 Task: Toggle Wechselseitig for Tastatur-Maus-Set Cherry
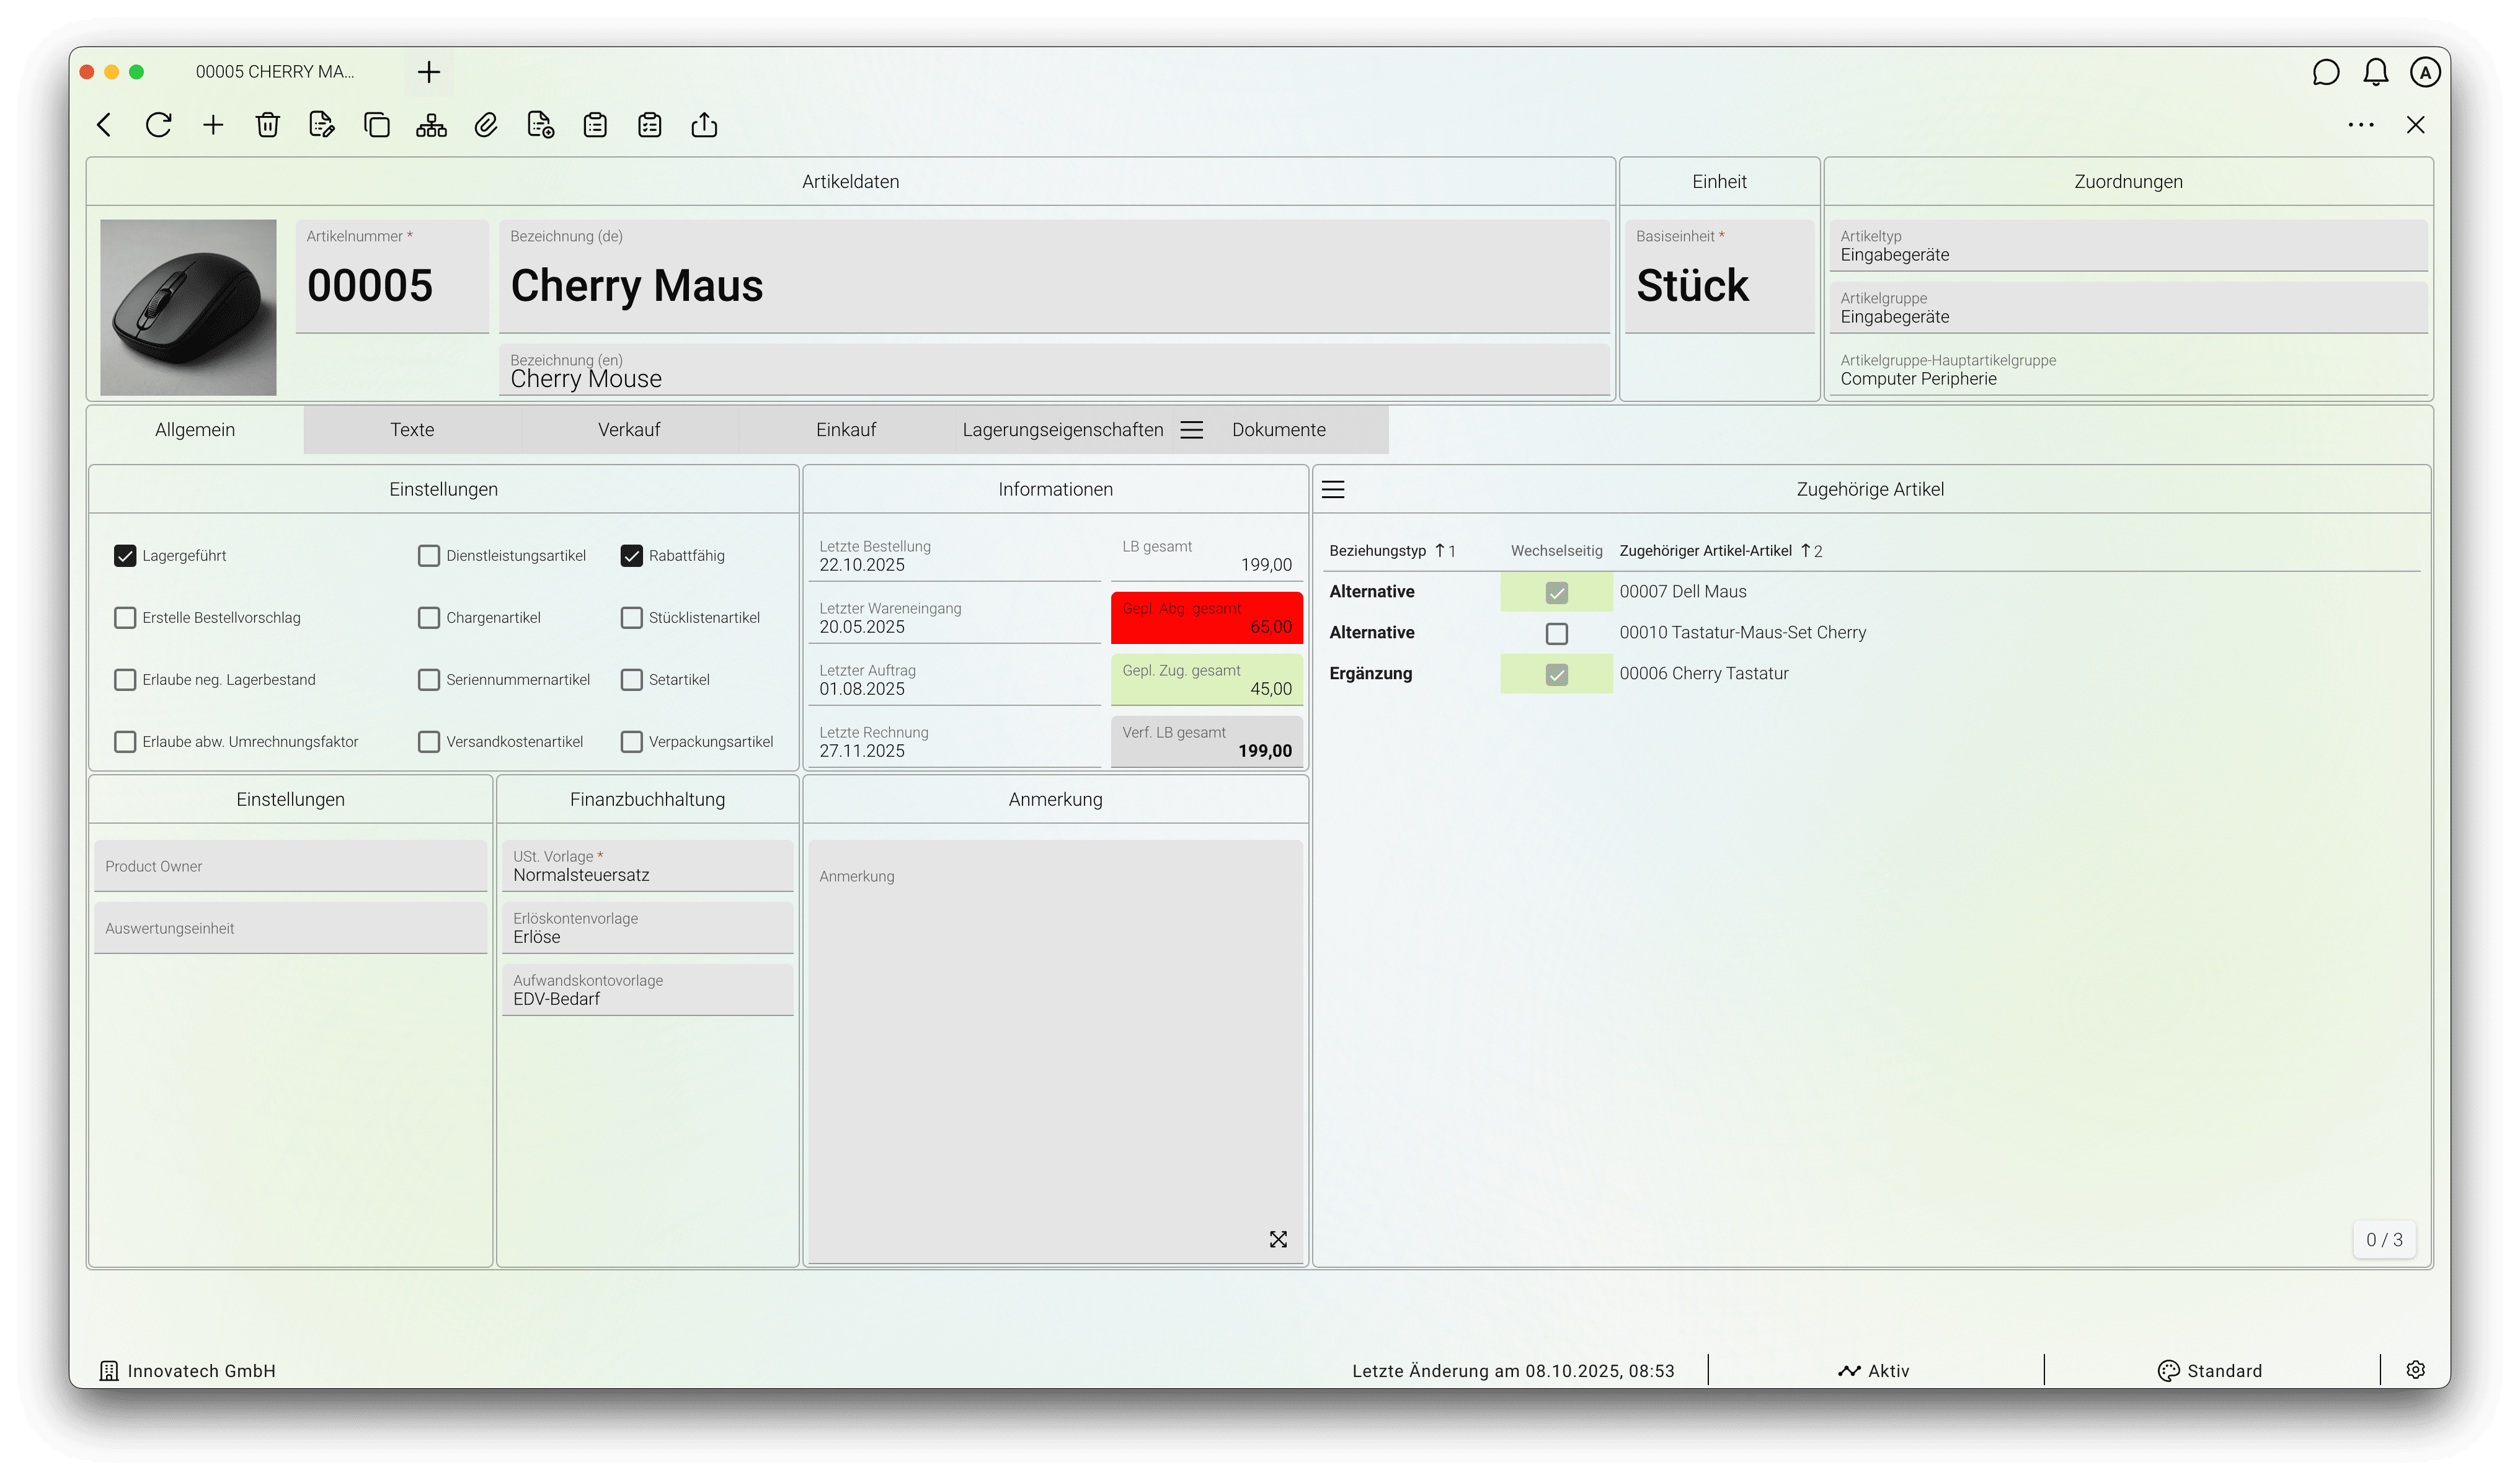click(1556, 633)
